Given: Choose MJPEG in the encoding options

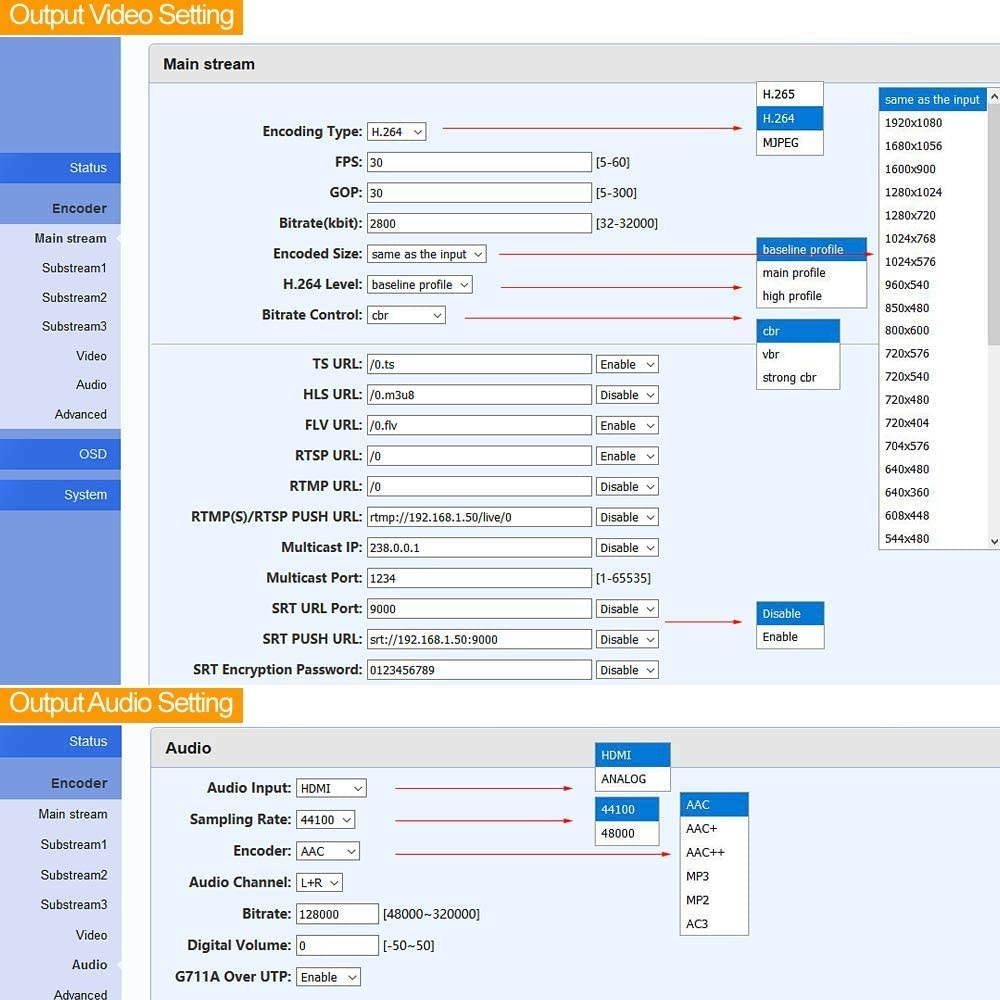Looking at the screenshot, I should pos(789,142).
